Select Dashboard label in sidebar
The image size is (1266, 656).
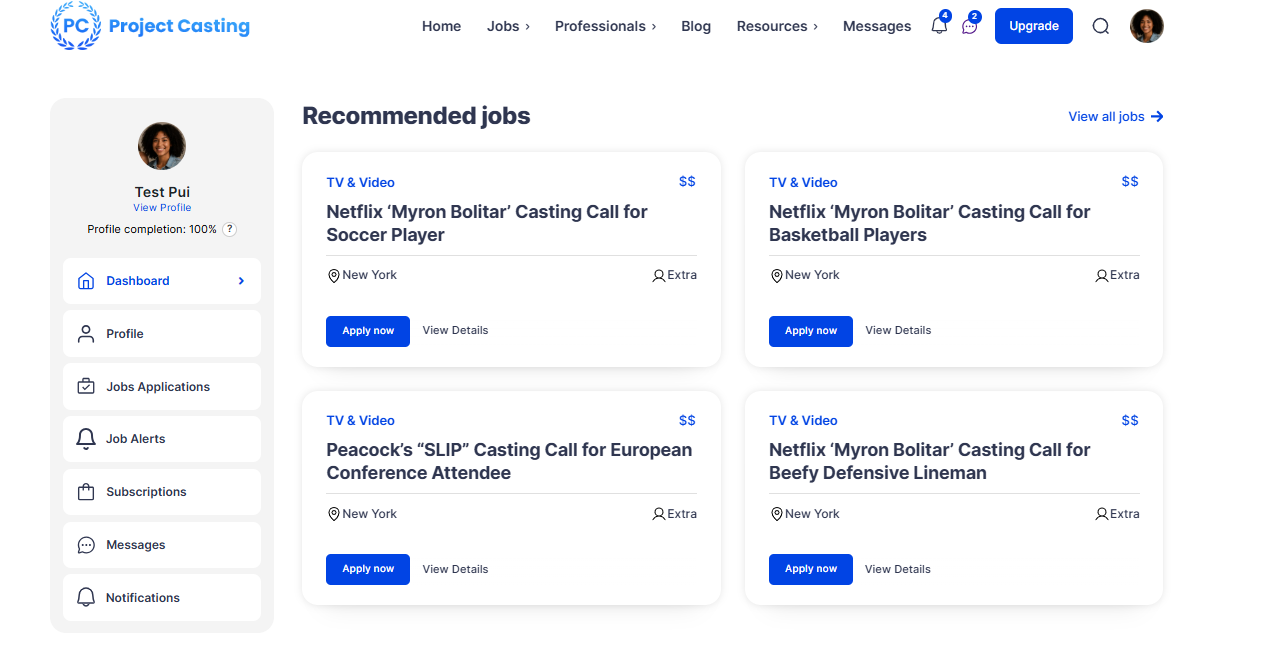[x=138, y=281]
